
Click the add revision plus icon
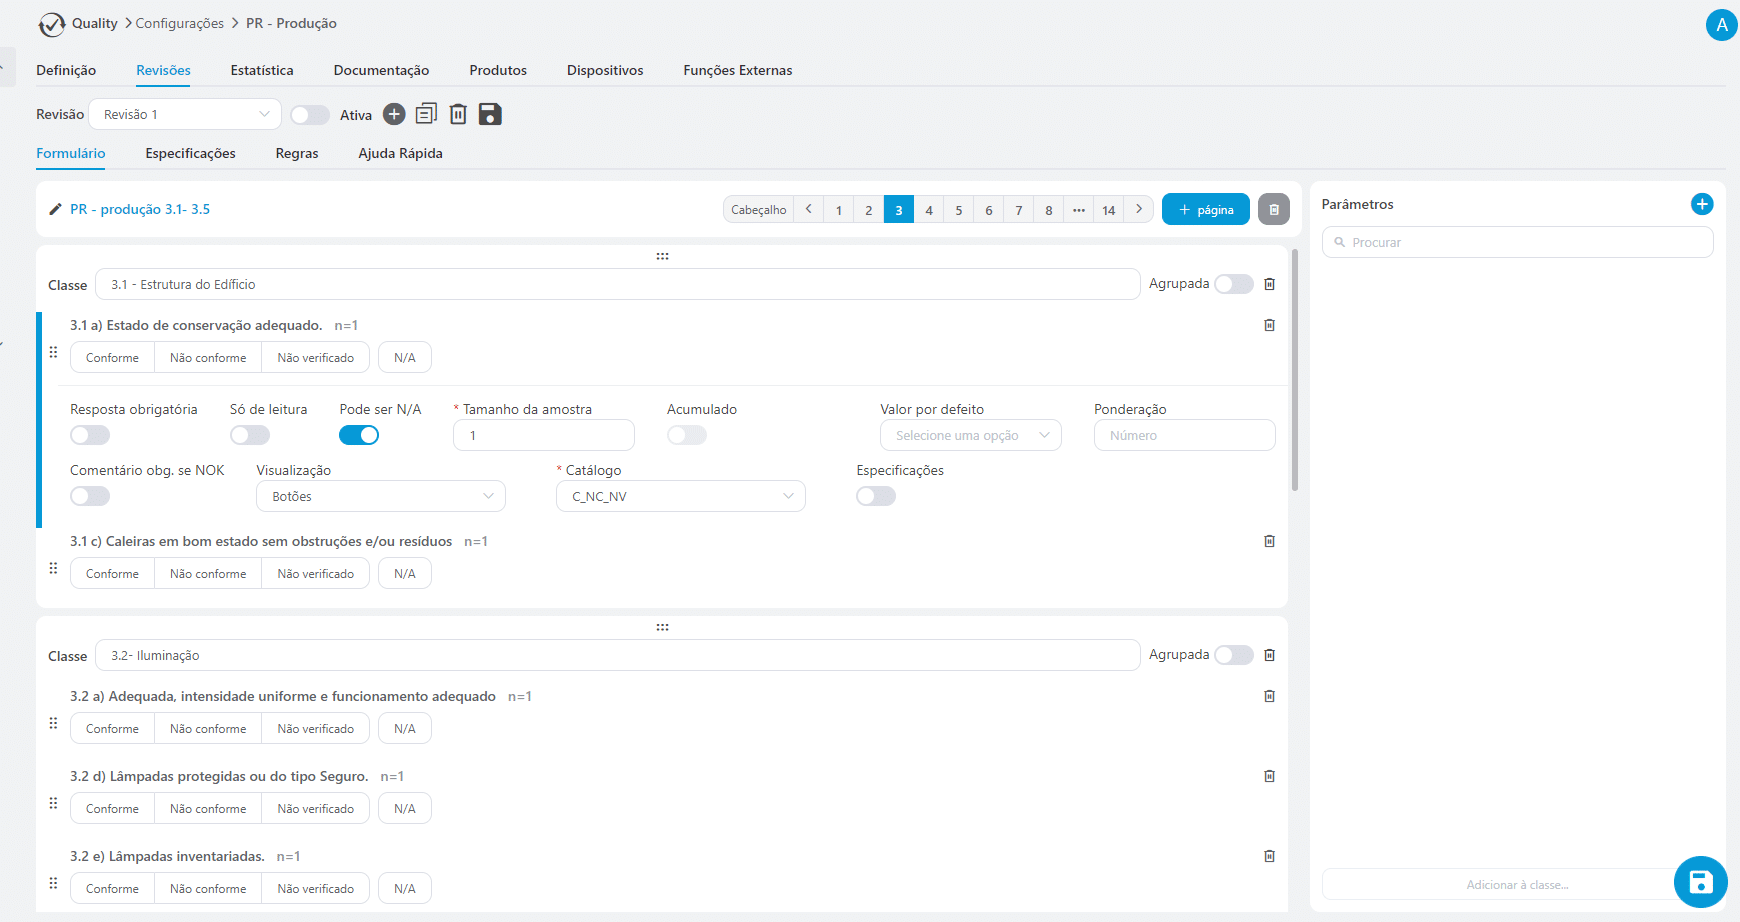(394, 114)
